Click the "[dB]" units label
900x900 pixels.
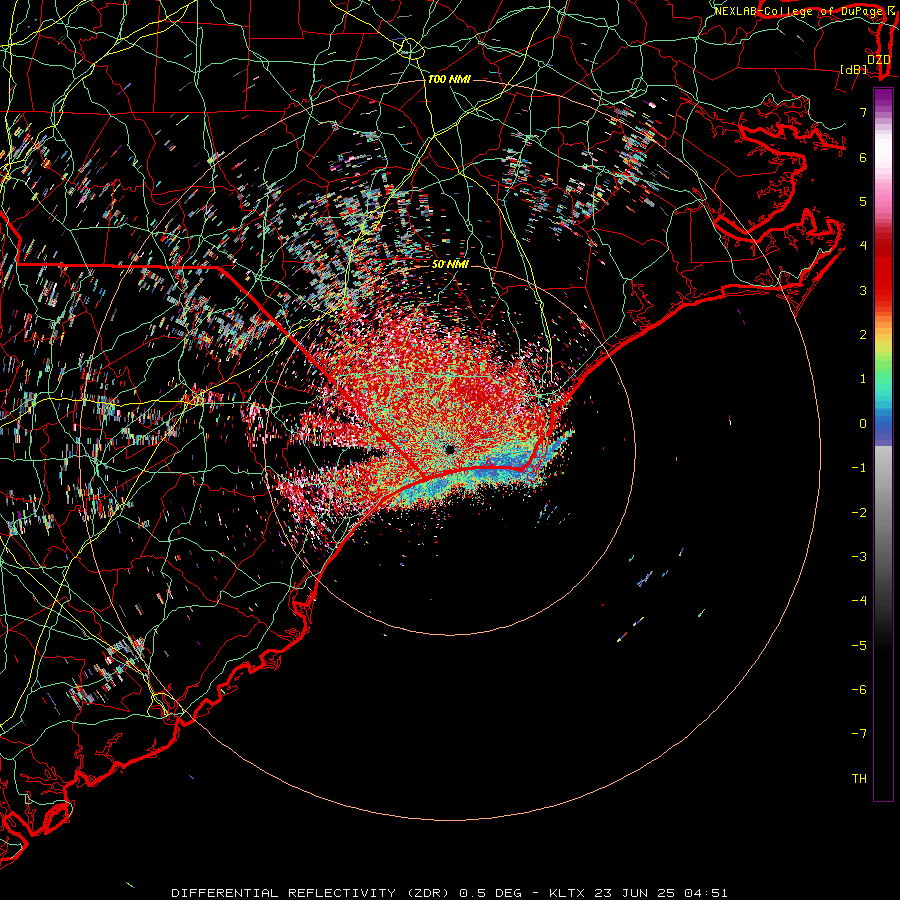tap(853, 69)
